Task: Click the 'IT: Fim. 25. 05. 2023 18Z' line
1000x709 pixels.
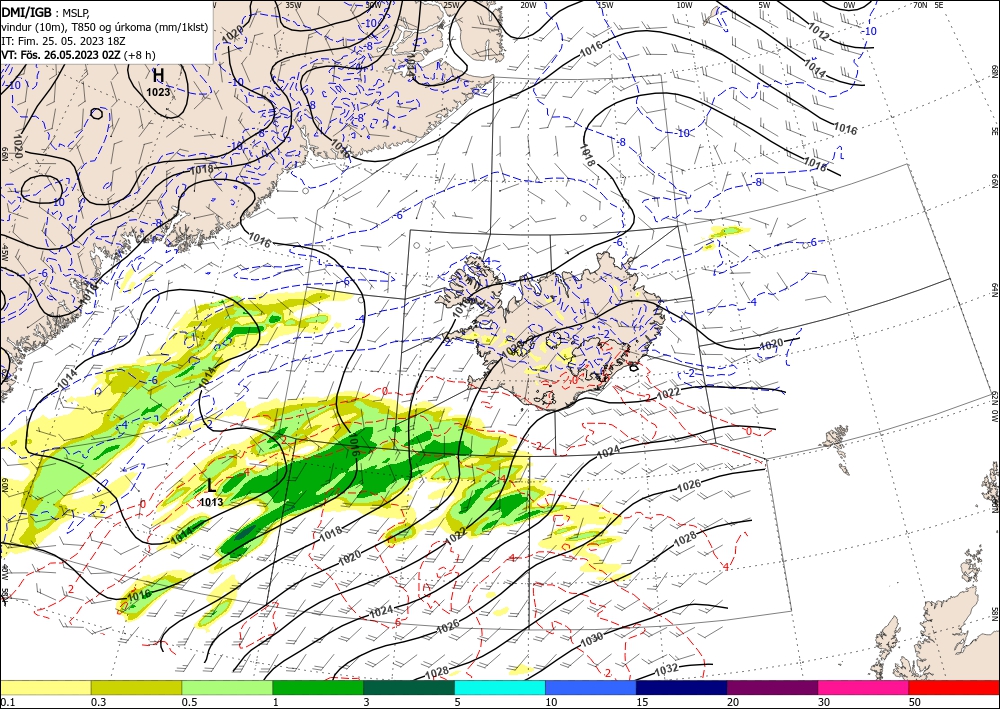Action: point(63,41)
